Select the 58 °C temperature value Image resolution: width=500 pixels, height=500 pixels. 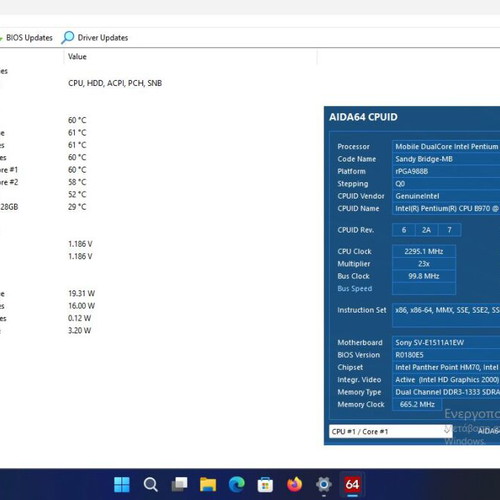(77, 182)
